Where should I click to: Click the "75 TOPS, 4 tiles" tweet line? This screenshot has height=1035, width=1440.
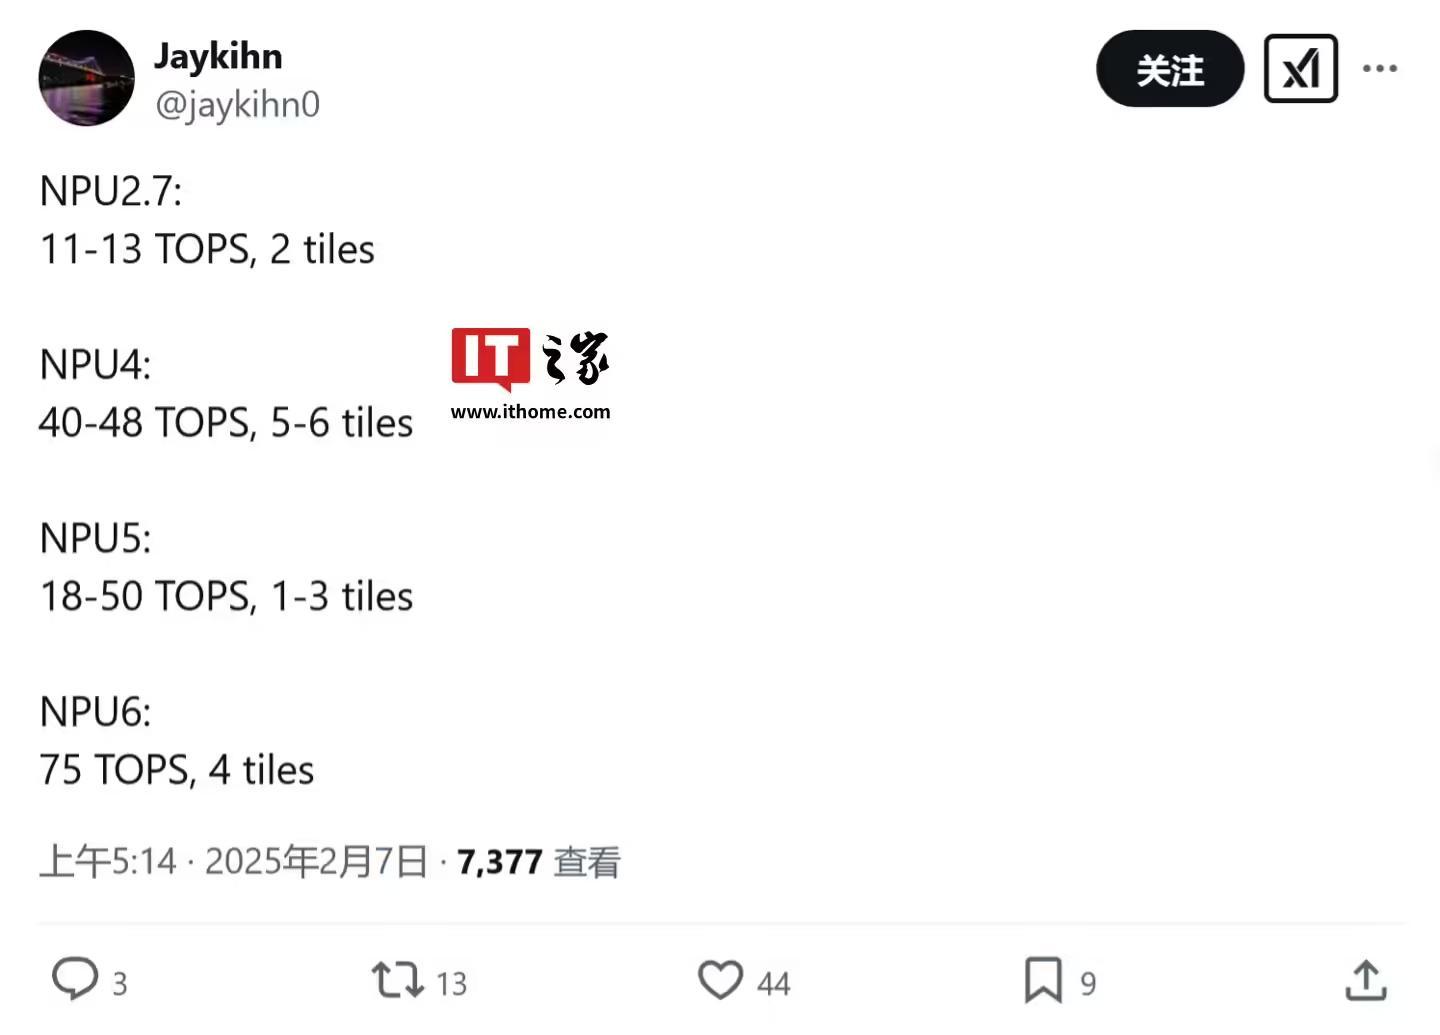point(177,770)
